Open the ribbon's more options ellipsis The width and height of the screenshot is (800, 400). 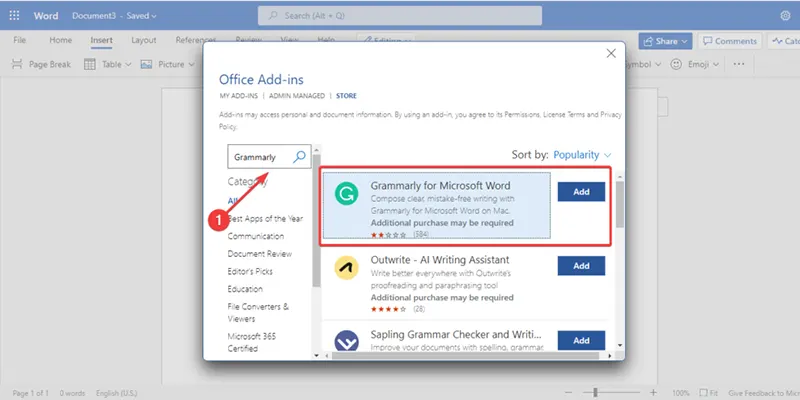738,64
